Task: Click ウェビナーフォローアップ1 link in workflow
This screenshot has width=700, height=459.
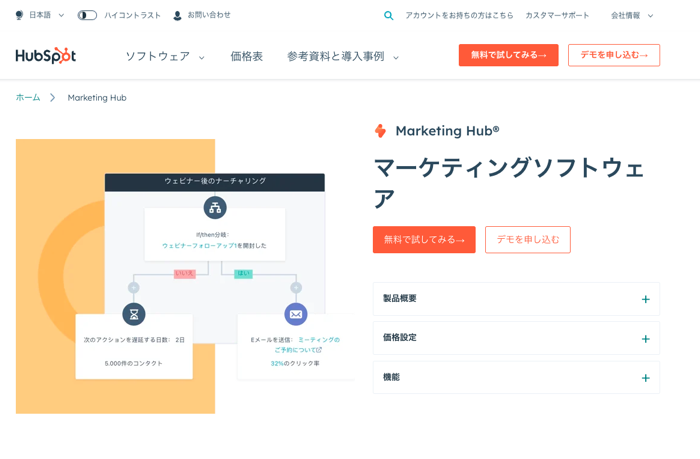Action: tap(199, 246)
